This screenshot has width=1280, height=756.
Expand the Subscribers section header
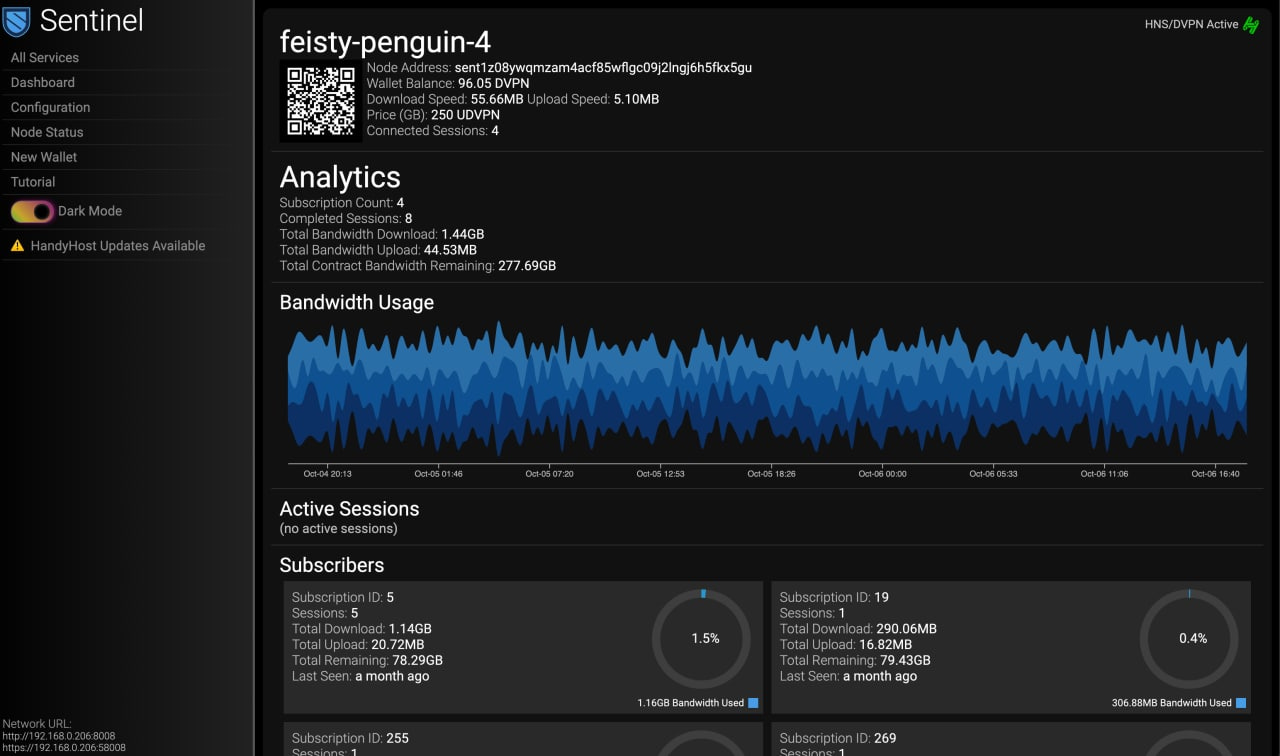[x=332, y=565]
